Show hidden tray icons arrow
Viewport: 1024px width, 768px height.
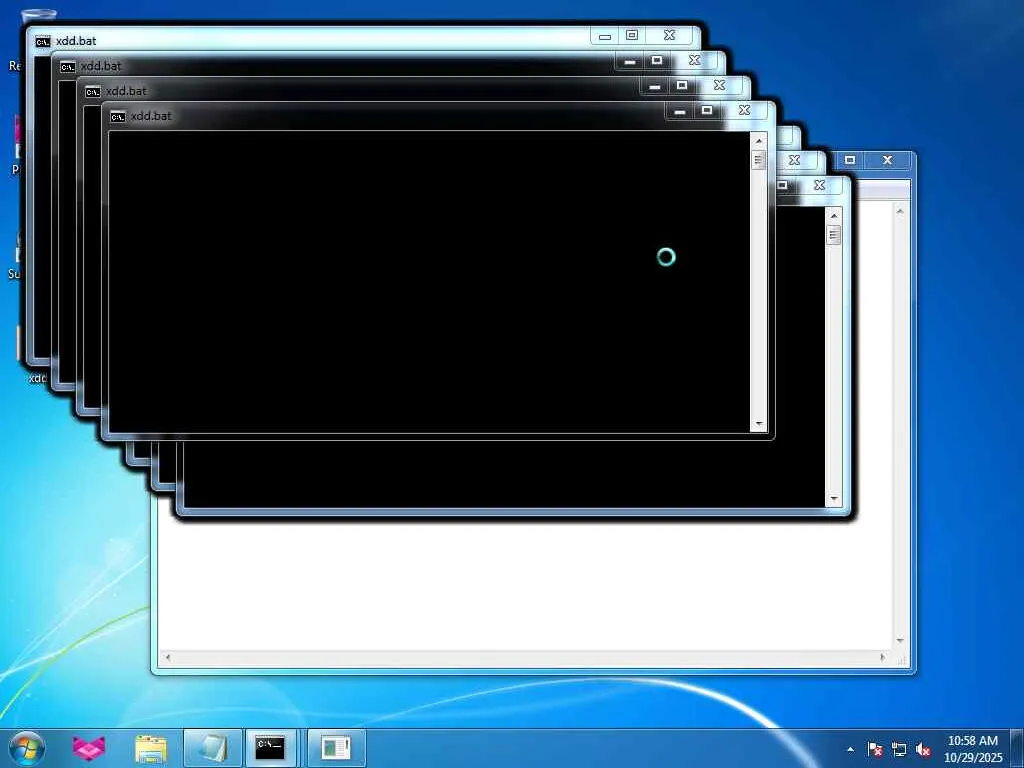click(850, 749)
